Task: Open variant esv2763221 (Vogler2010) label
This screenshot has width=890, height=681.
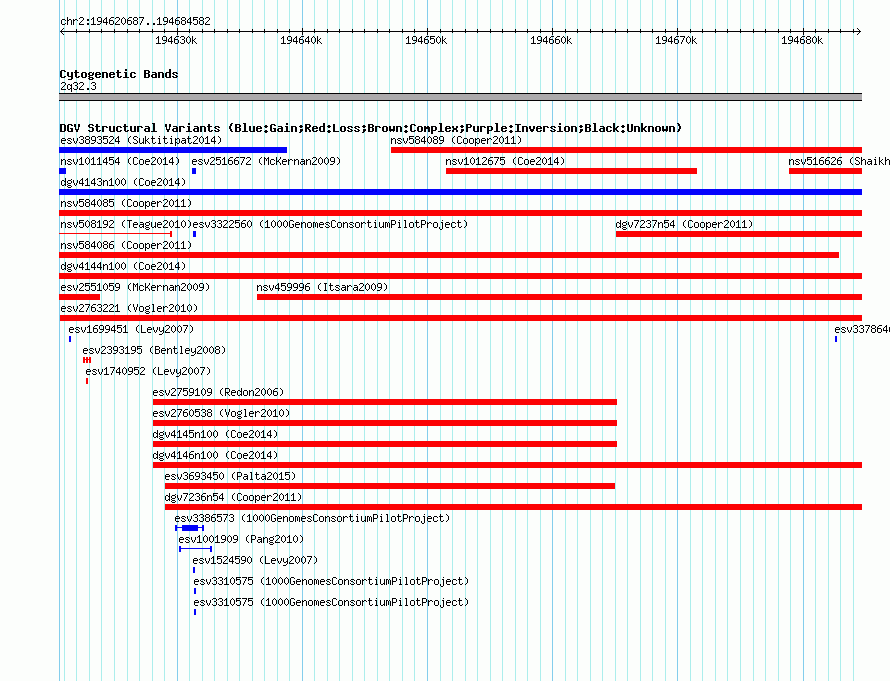Action: 129,308
